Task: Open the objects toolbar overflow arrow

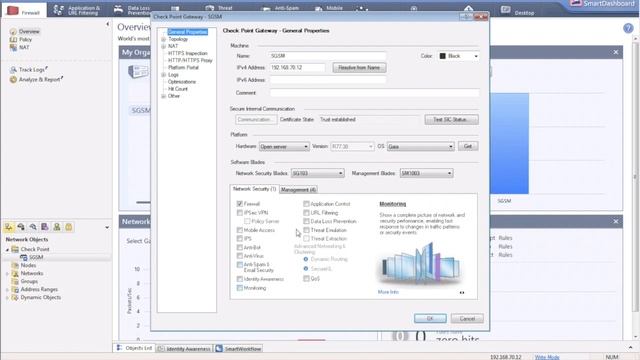Action: point(107,227)
